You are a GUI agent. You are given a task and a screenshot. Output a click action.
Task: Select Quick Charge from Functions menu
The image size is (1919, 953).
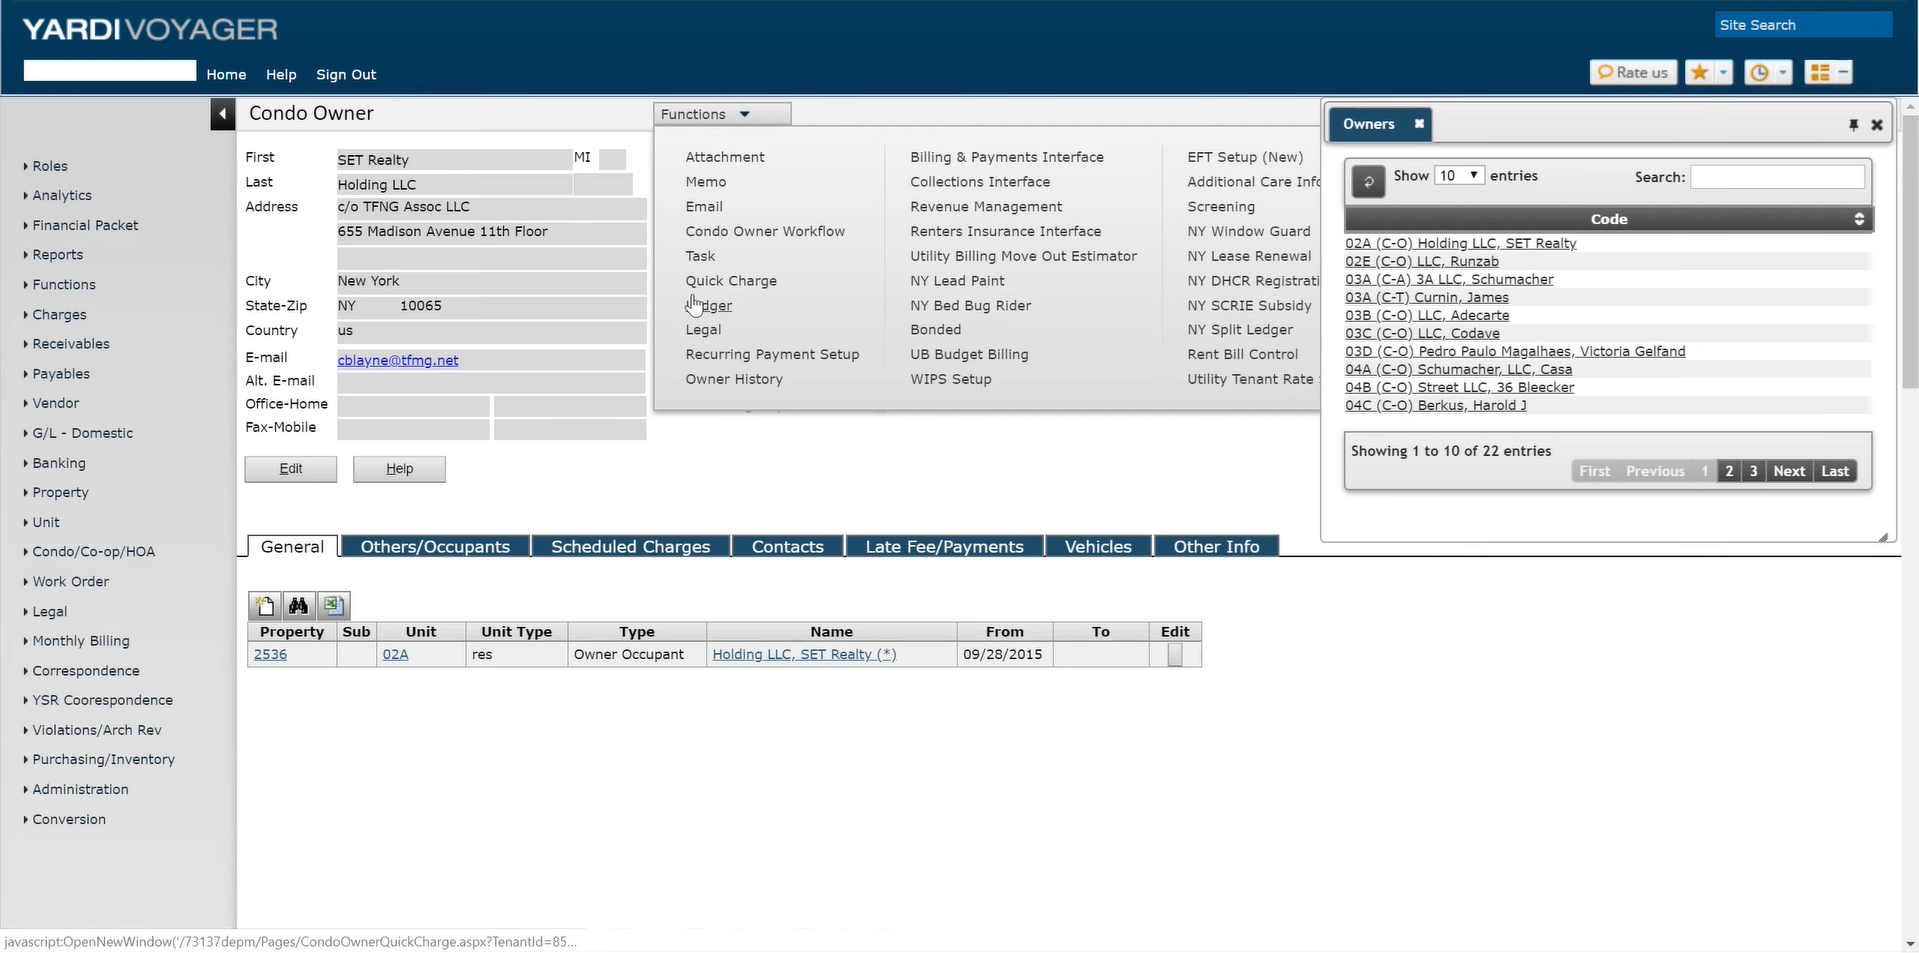tap(731, 281)
